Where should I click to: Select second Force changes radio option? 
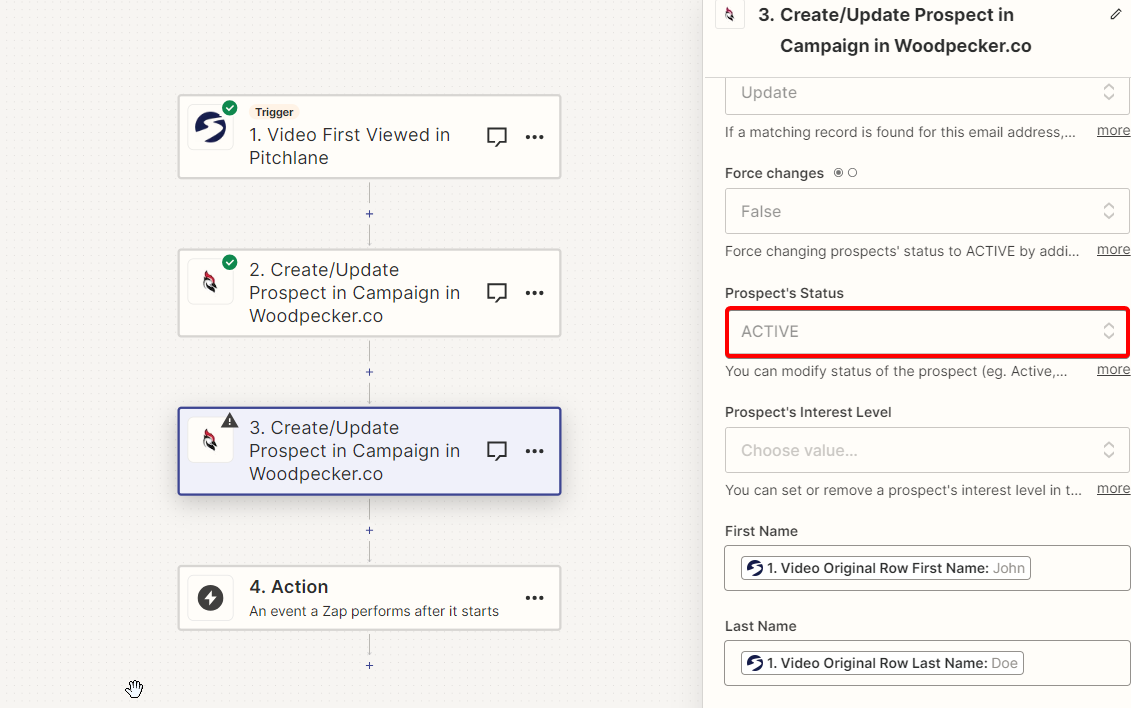tap(853, 173)
